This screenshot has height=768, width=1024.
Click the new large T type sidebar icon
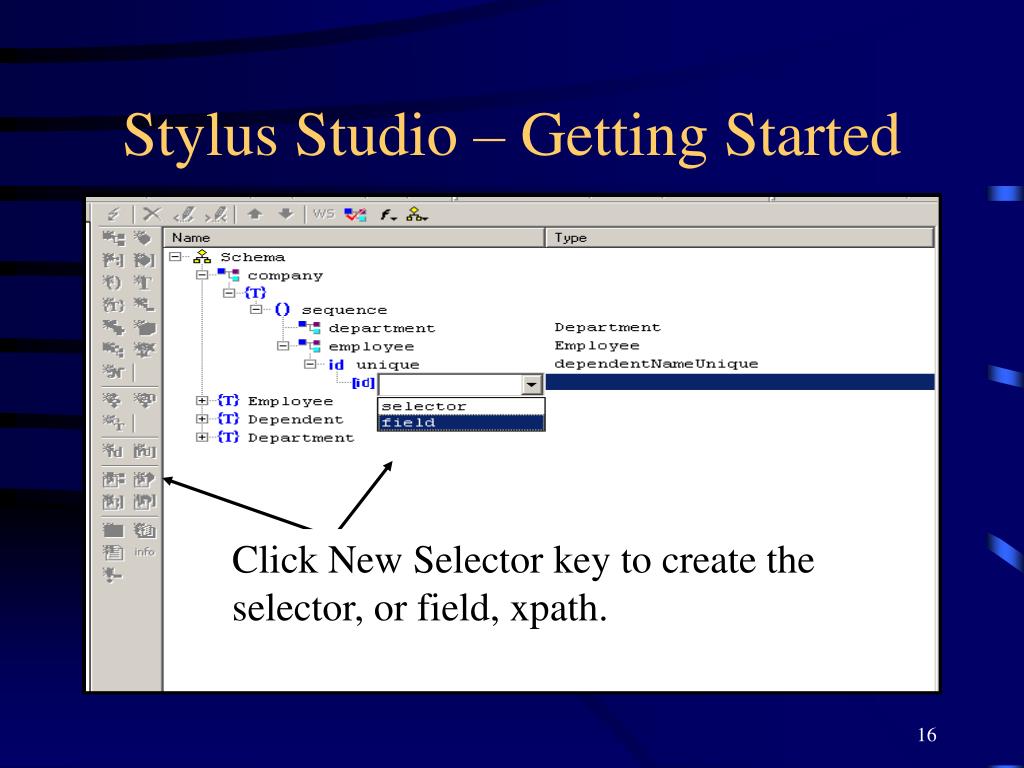[143, 282]
